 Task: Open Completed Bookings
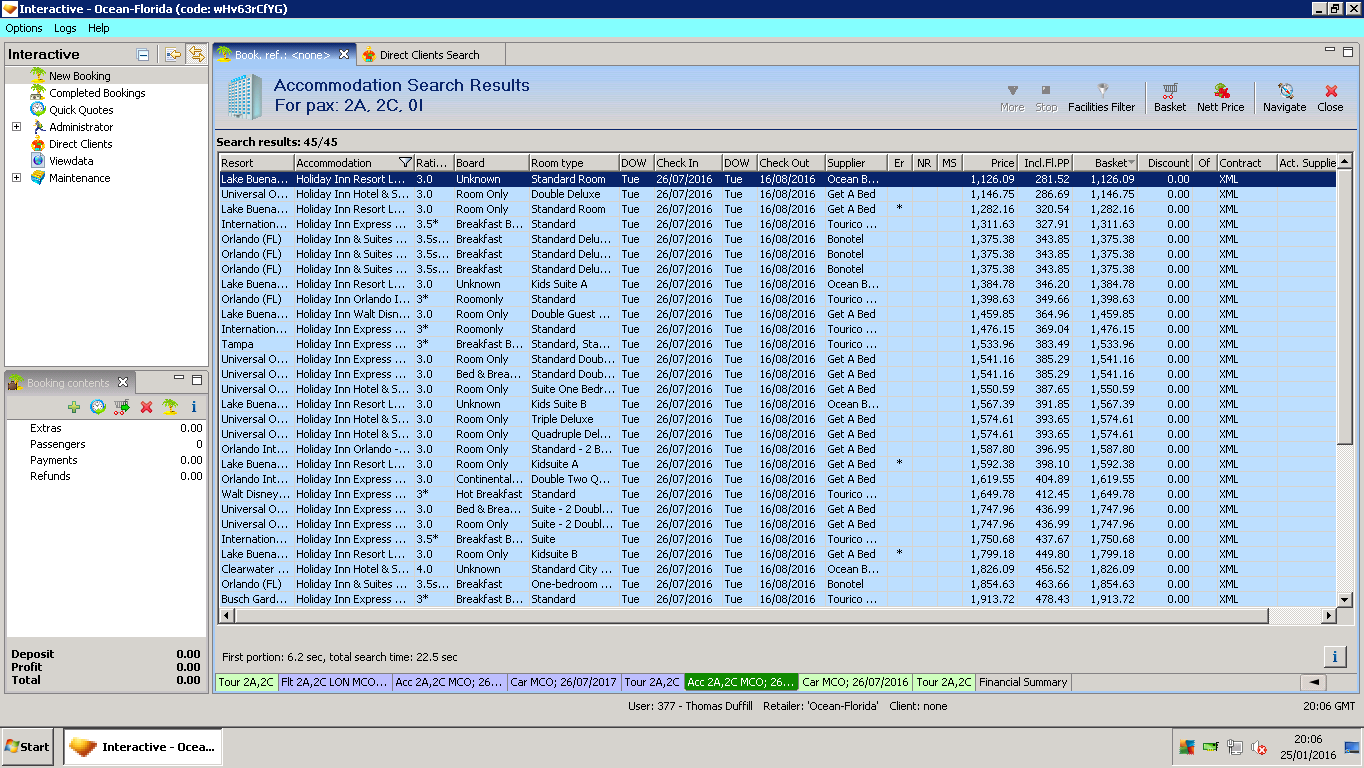click(x=97, y=93)
